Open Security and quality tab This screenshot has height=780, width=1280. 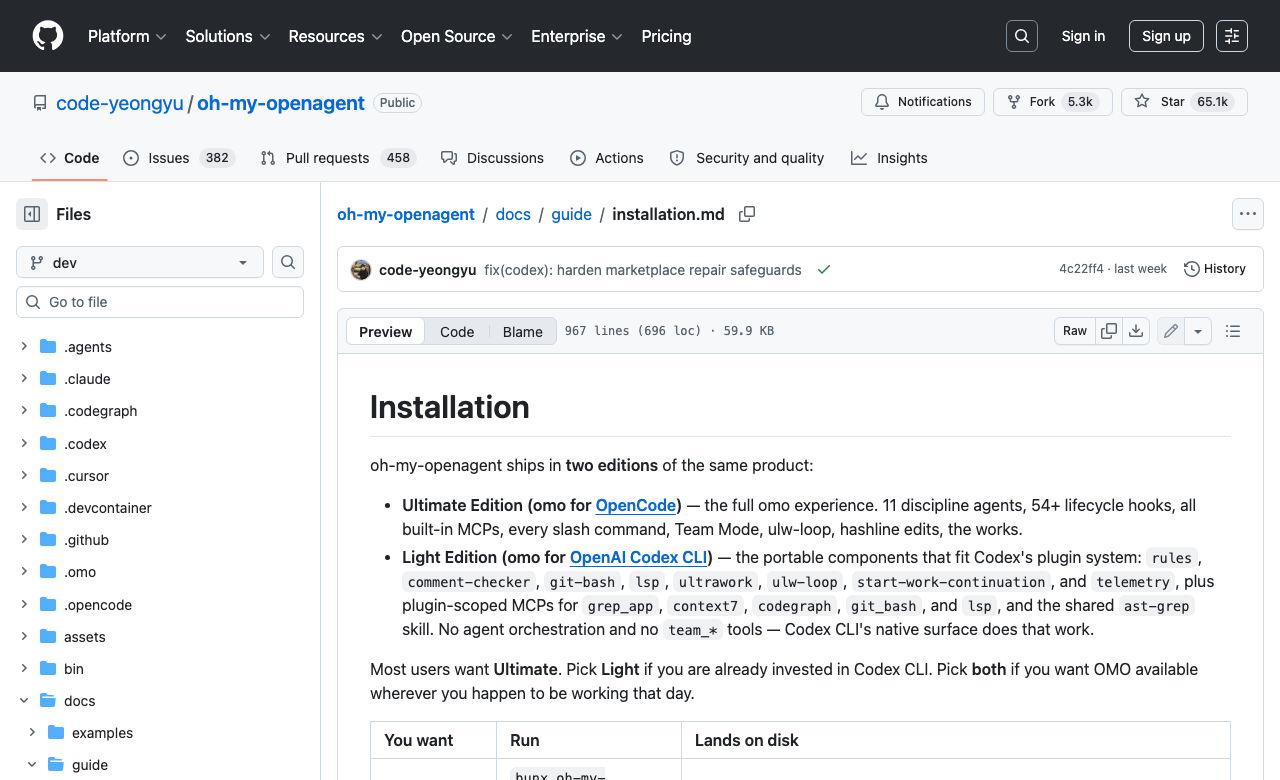coord(747,158)
